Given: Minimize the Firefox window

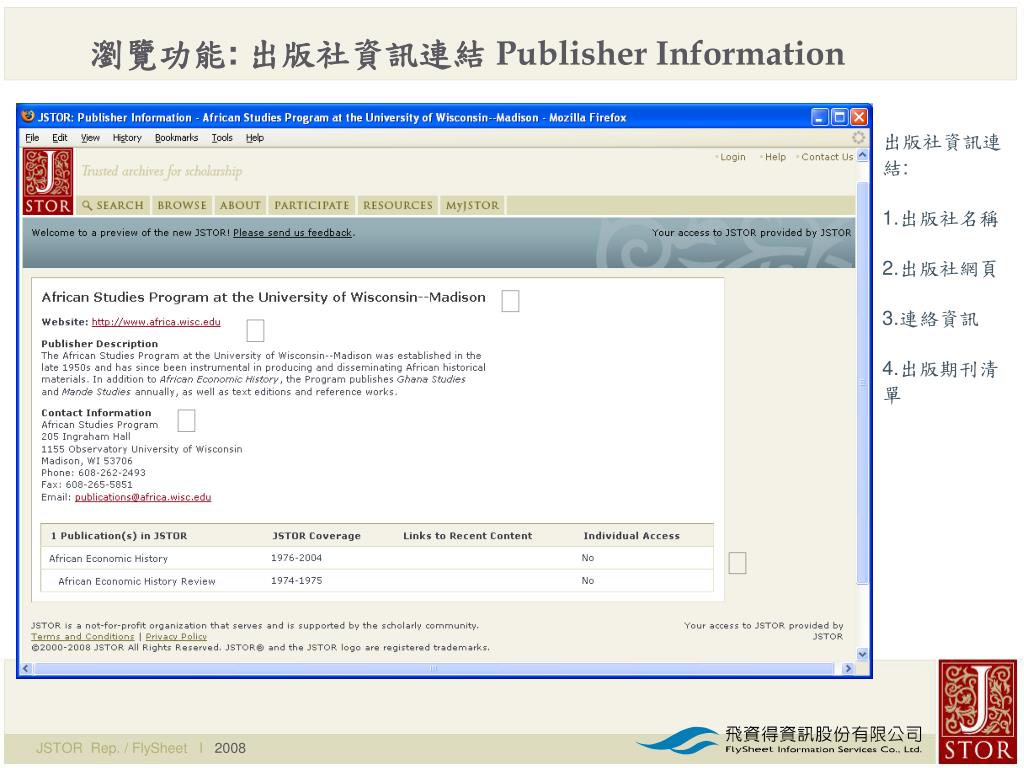Looking at the screenshot, I should tap(820, 117).
